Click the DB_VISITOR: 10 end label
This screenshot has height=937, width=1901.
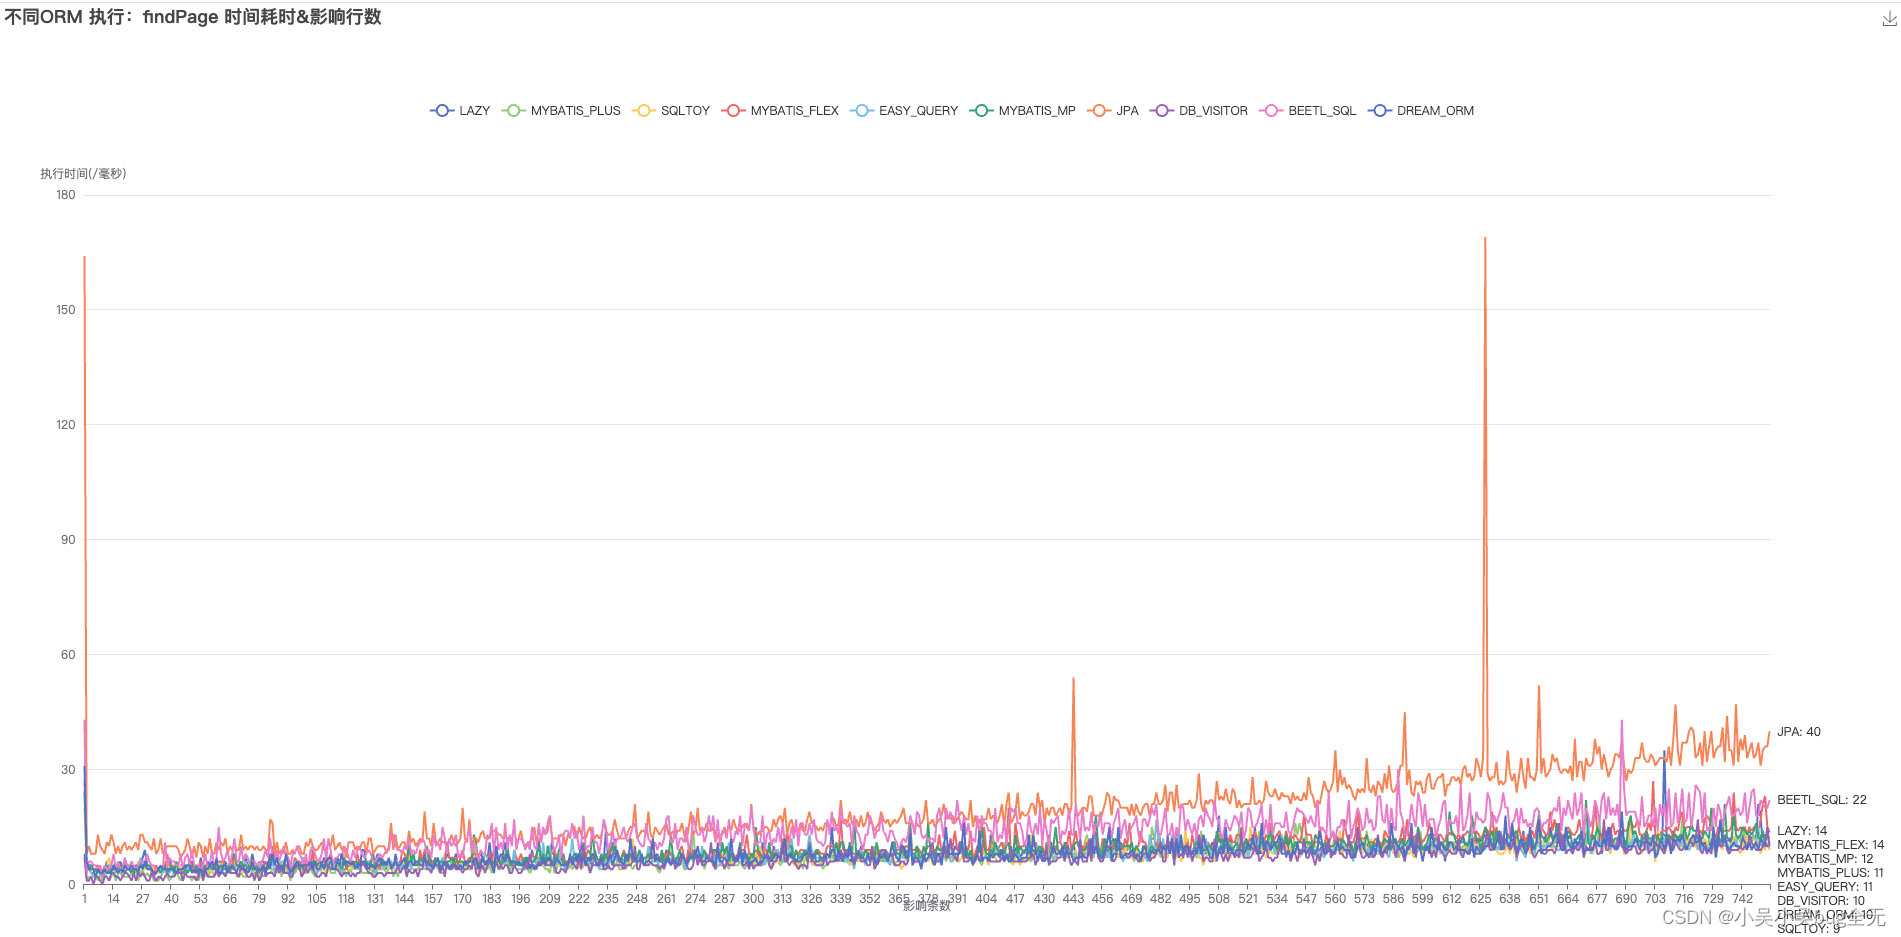click(1821, 901)
